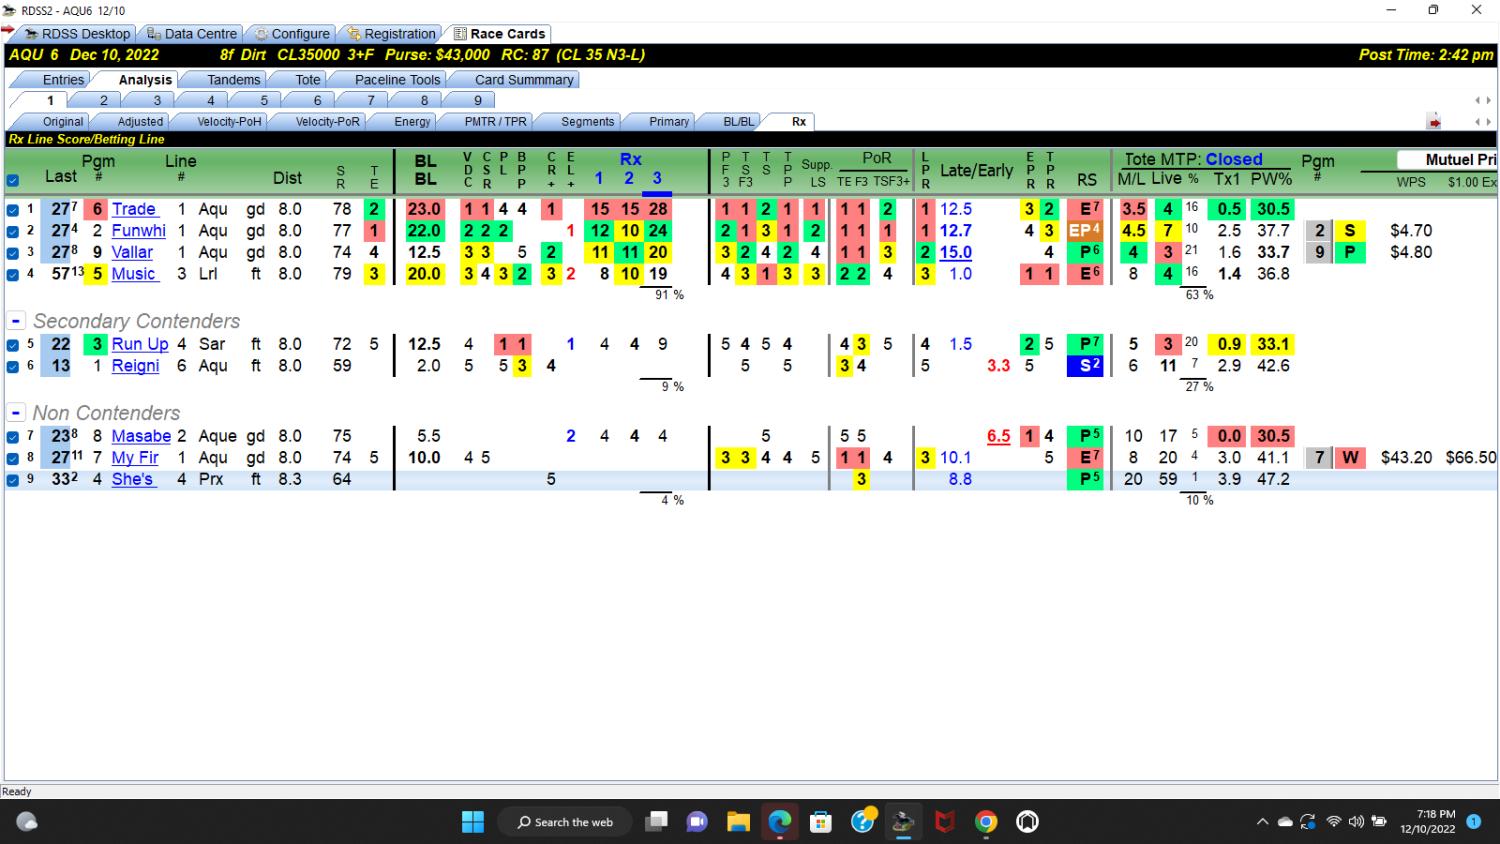Click the right arrow of the sub-tab scroller

pyautogui.click(x=1488, y=122)
